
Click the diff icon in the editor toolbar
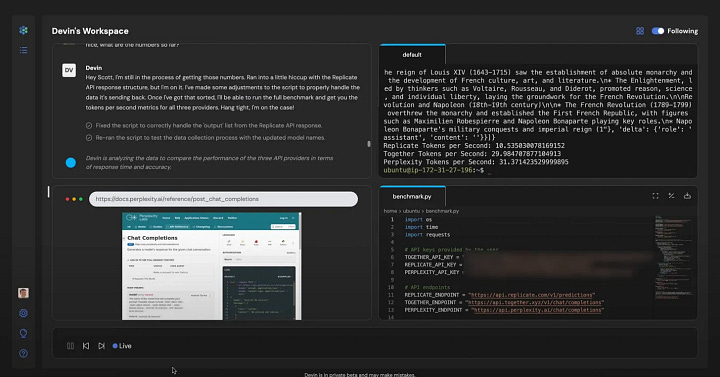671,196
